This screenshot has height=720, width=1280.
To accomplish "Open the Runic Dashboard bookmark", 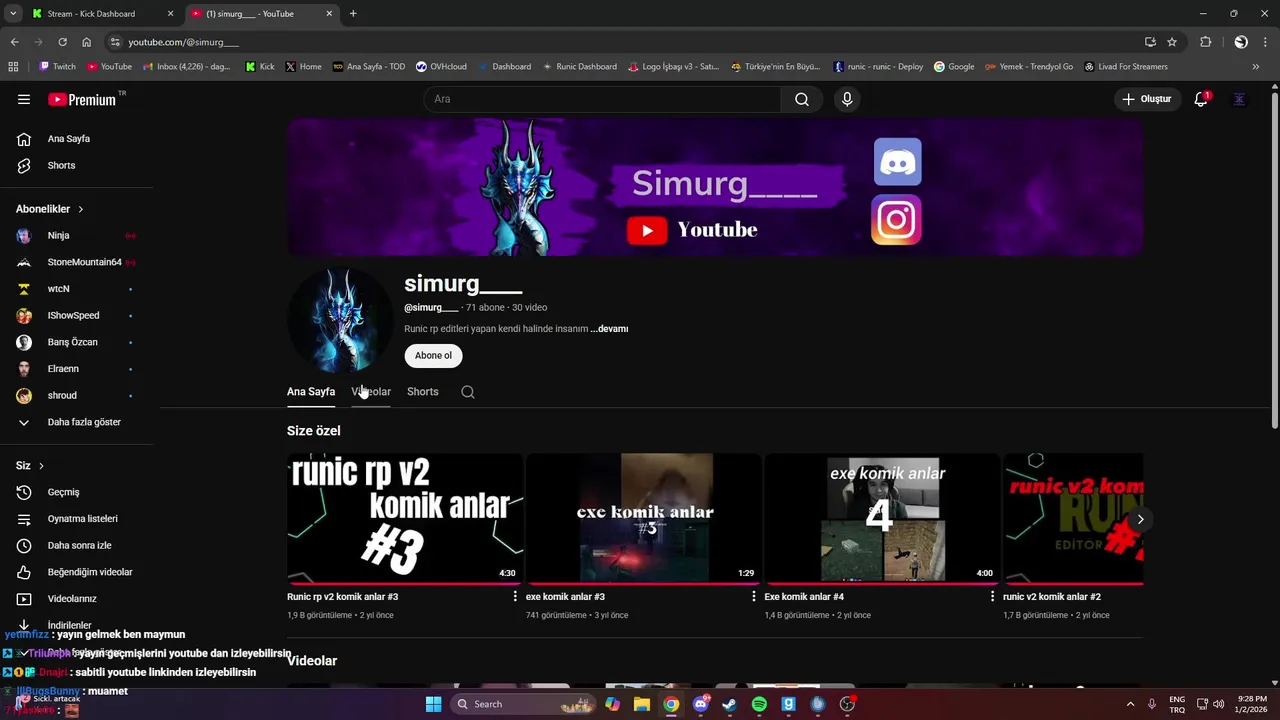I will [579, 67].
